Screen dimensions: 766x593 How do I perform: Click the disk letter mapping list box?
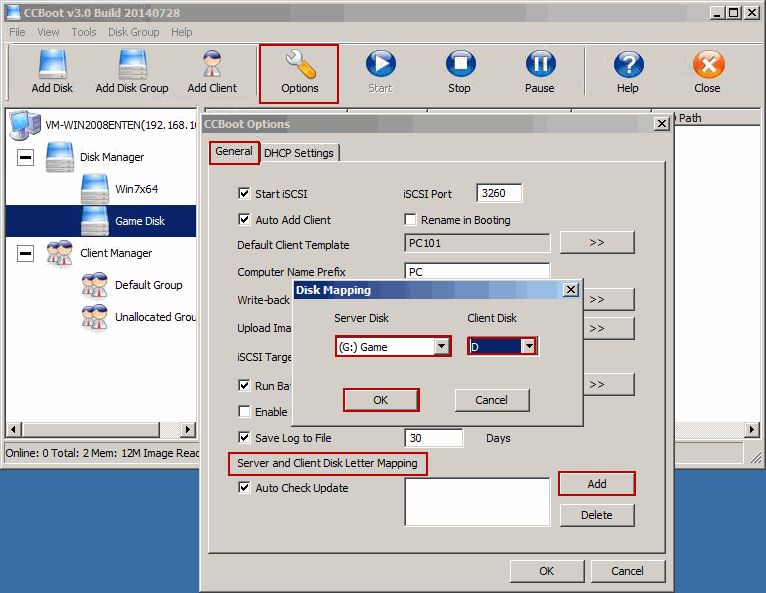tap(477, 502)
